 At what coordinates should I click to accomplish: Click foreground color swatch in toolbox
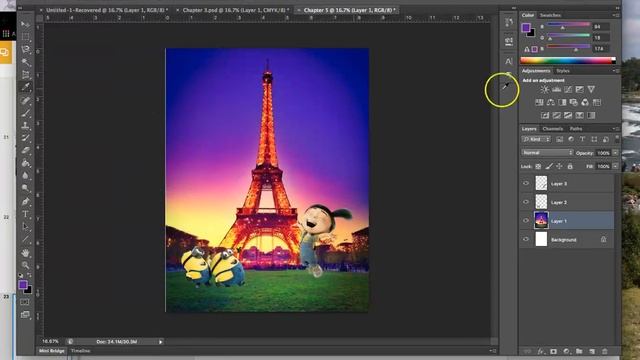click(x=23, y=284)
